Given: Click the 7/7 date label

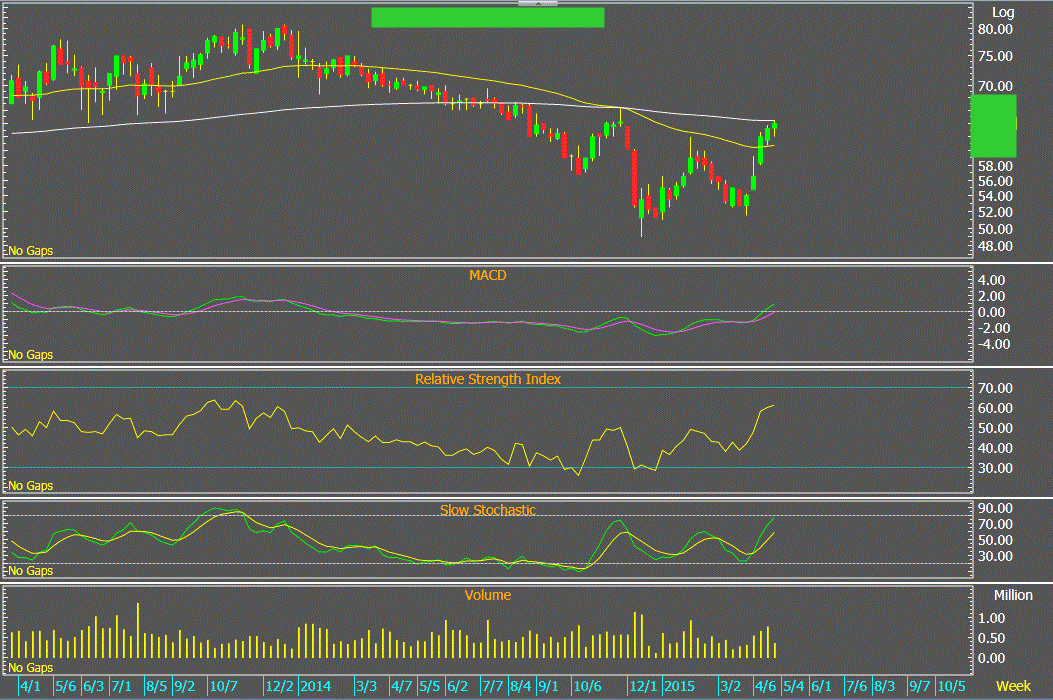Looking at the screenshot, I should point(492,686).
